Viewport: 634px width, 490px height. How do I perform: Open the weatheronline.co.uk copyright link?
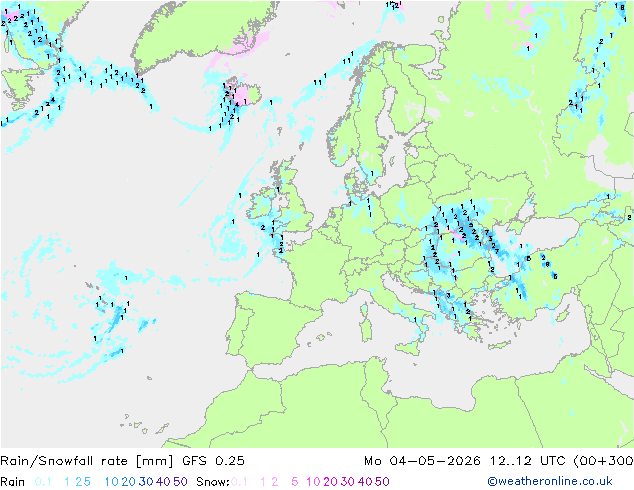(x=550, y=481)
